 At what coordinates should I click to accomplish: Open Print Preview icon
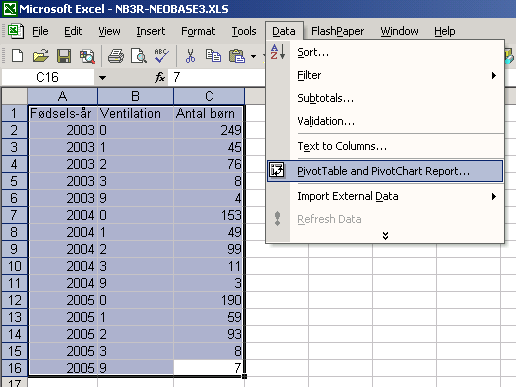coord(139,56)
